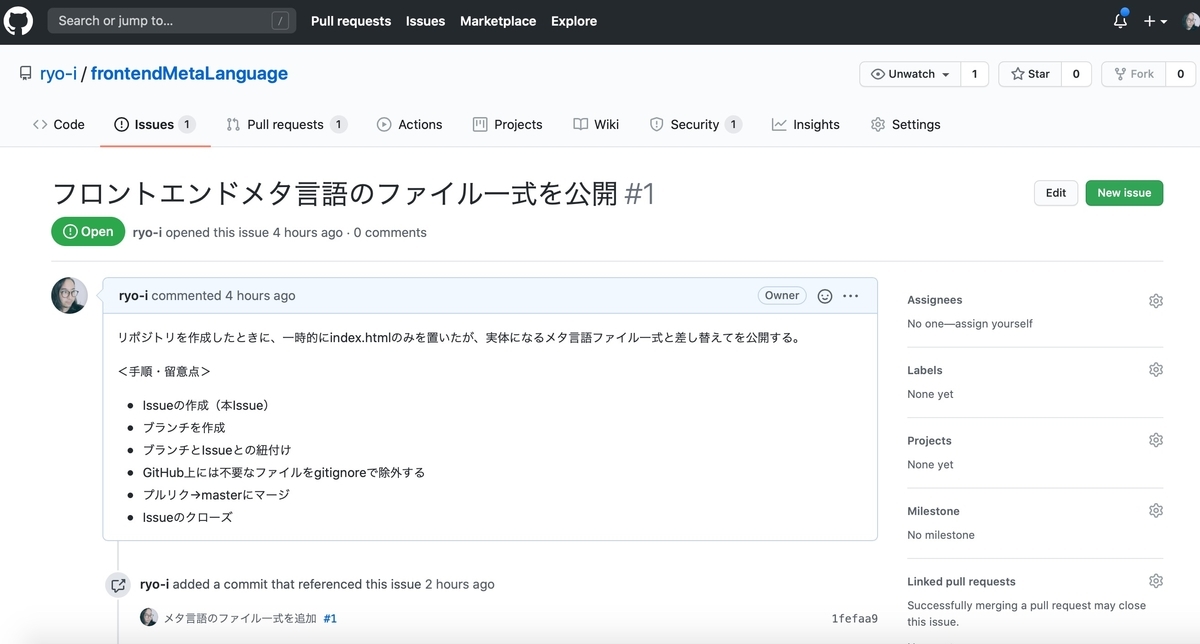Open Pull requests in the top navigation

(351, 21)
